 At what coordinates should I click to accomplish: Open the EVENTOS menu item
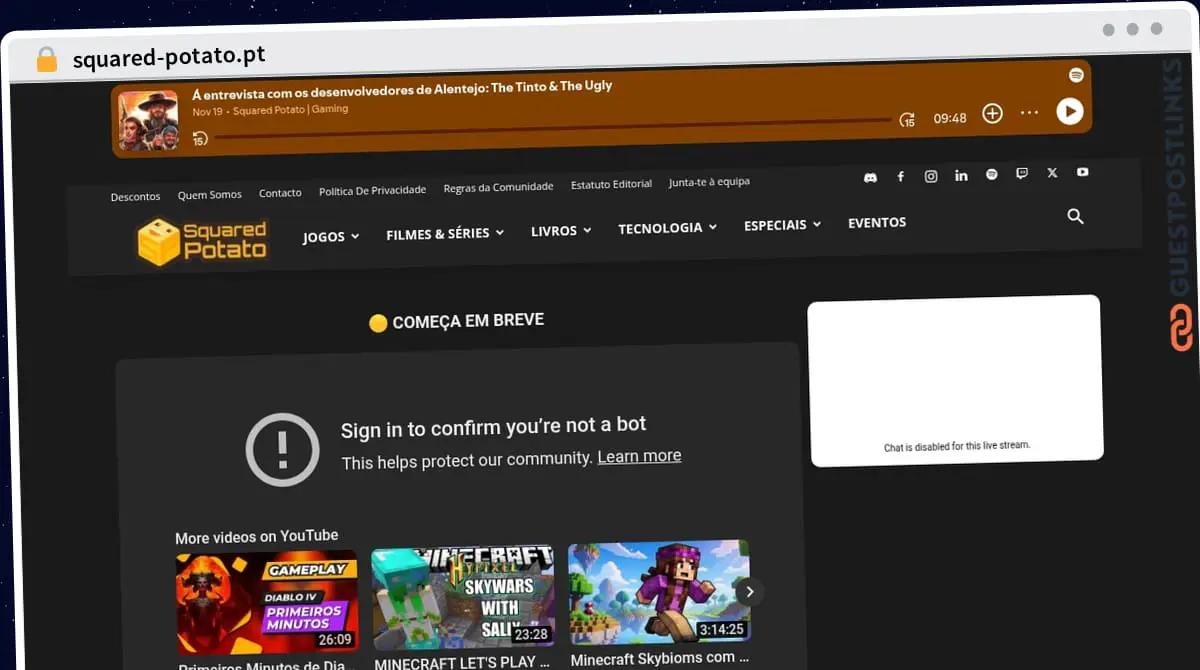[876, 223]
